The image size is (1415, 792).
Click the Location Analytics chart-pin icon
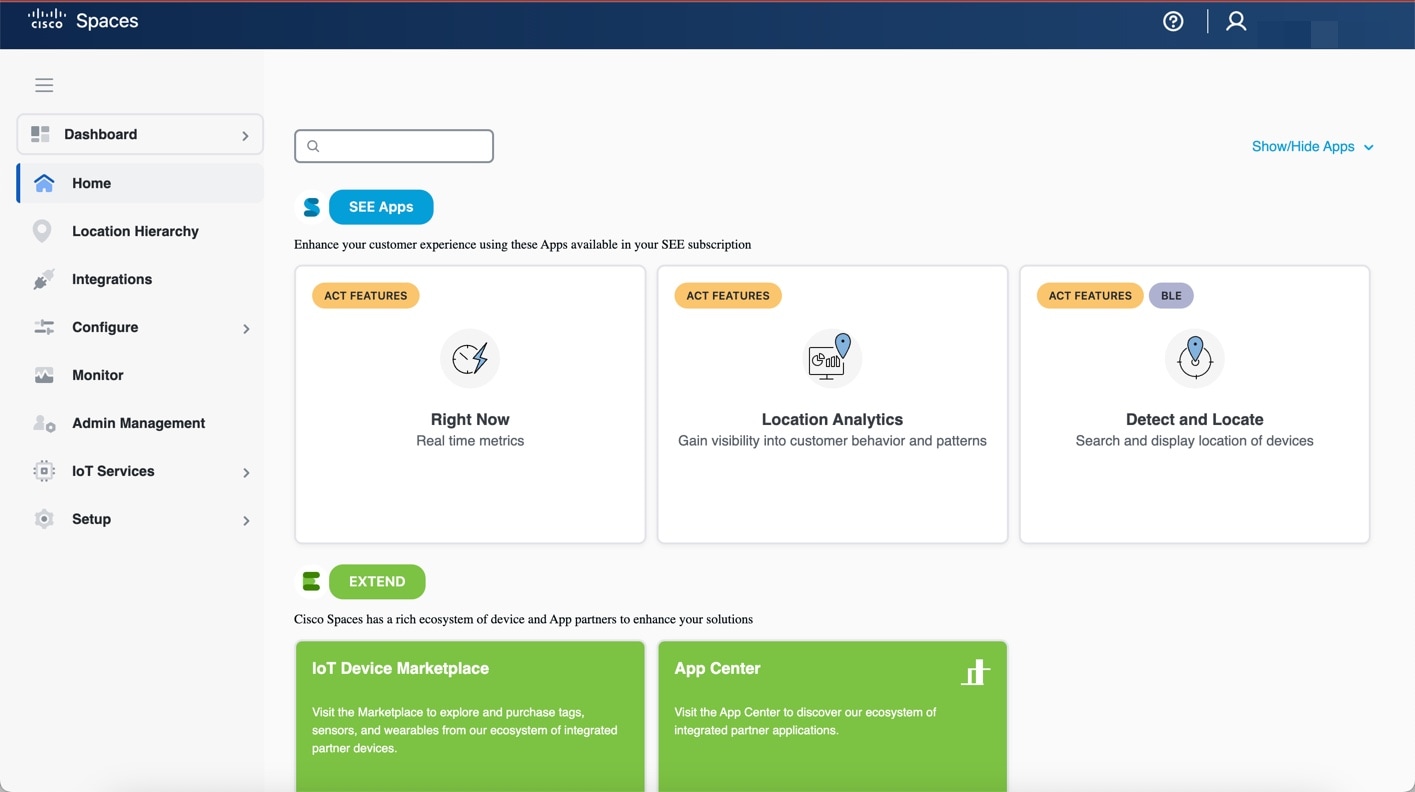tap(832, 358)
